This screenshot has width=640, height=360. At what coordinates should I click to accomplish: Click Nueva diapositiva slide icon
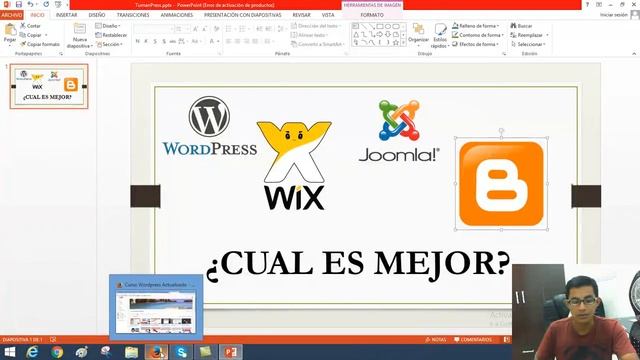tap(80, 29)
